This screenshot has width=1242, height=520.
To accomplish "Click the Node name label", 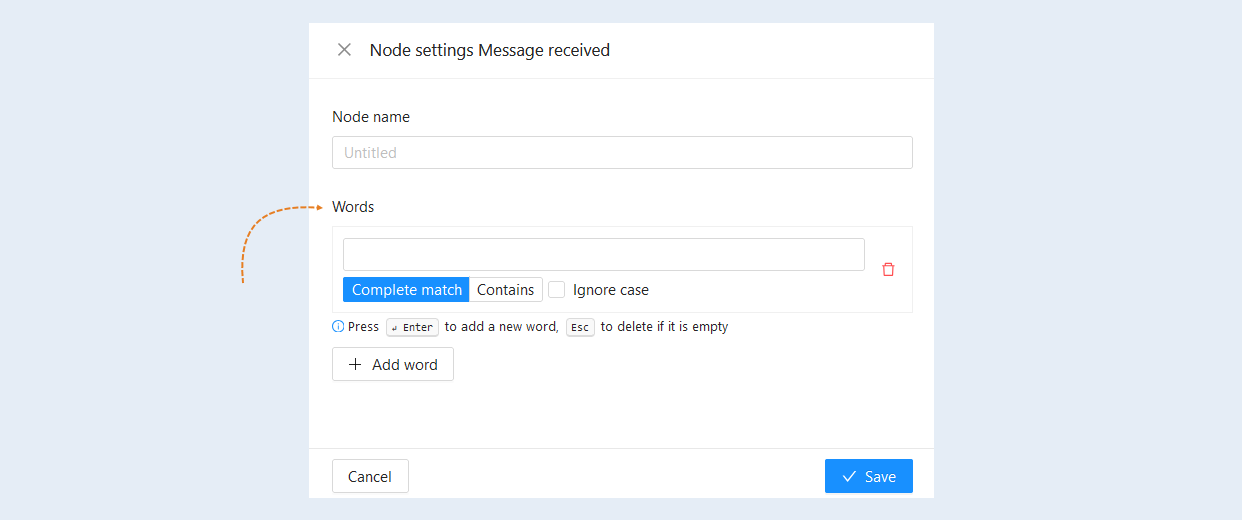I will [371, 117].
